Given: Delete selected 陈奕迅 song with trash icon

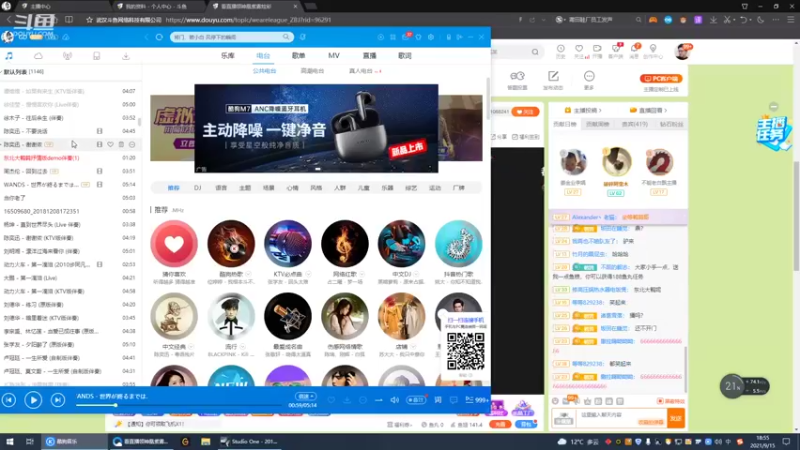Looking at the screenshot, I should coord(121,144).
